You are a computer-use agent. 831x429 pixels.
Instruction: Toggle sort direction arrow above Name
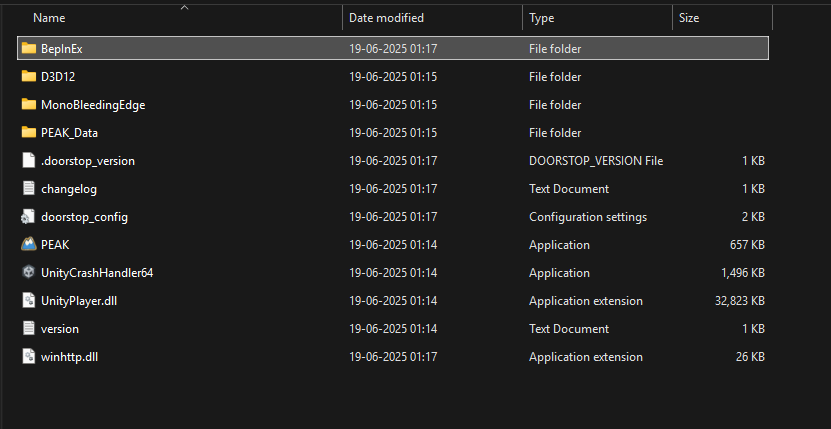point(184,7)
